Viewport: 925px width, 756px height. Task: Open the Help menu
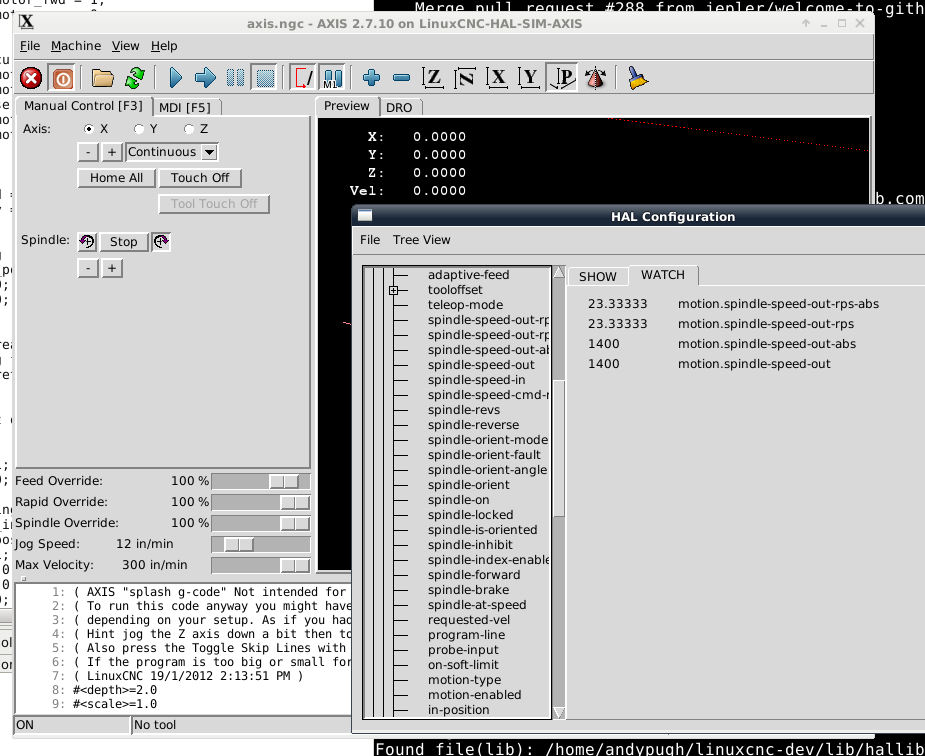(x=164, y=46)
